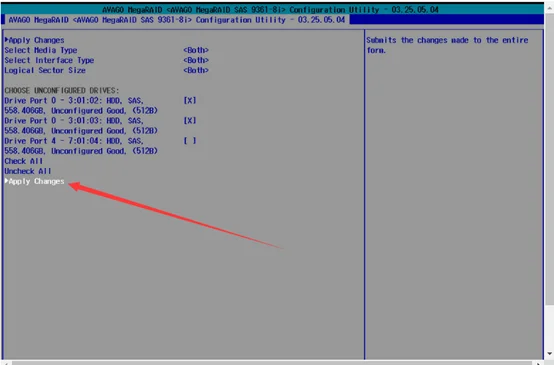554x365 pixels.
Task: Open the Logical Sector Size dropdown
Action: (x=196, y=70)
